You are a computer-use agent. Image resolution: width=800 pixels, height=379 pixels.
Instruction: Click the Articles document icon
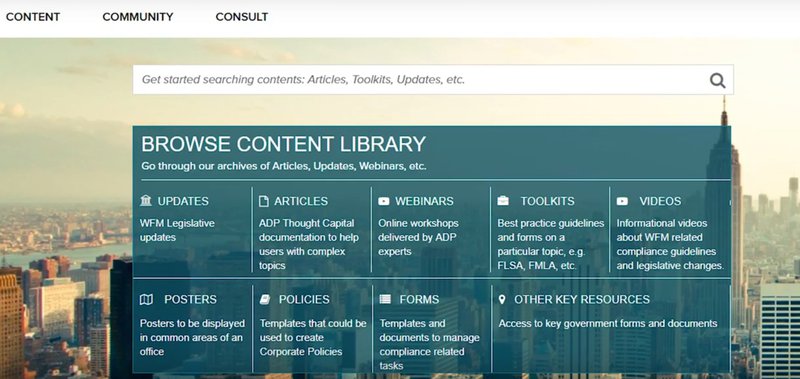point(264,201)
